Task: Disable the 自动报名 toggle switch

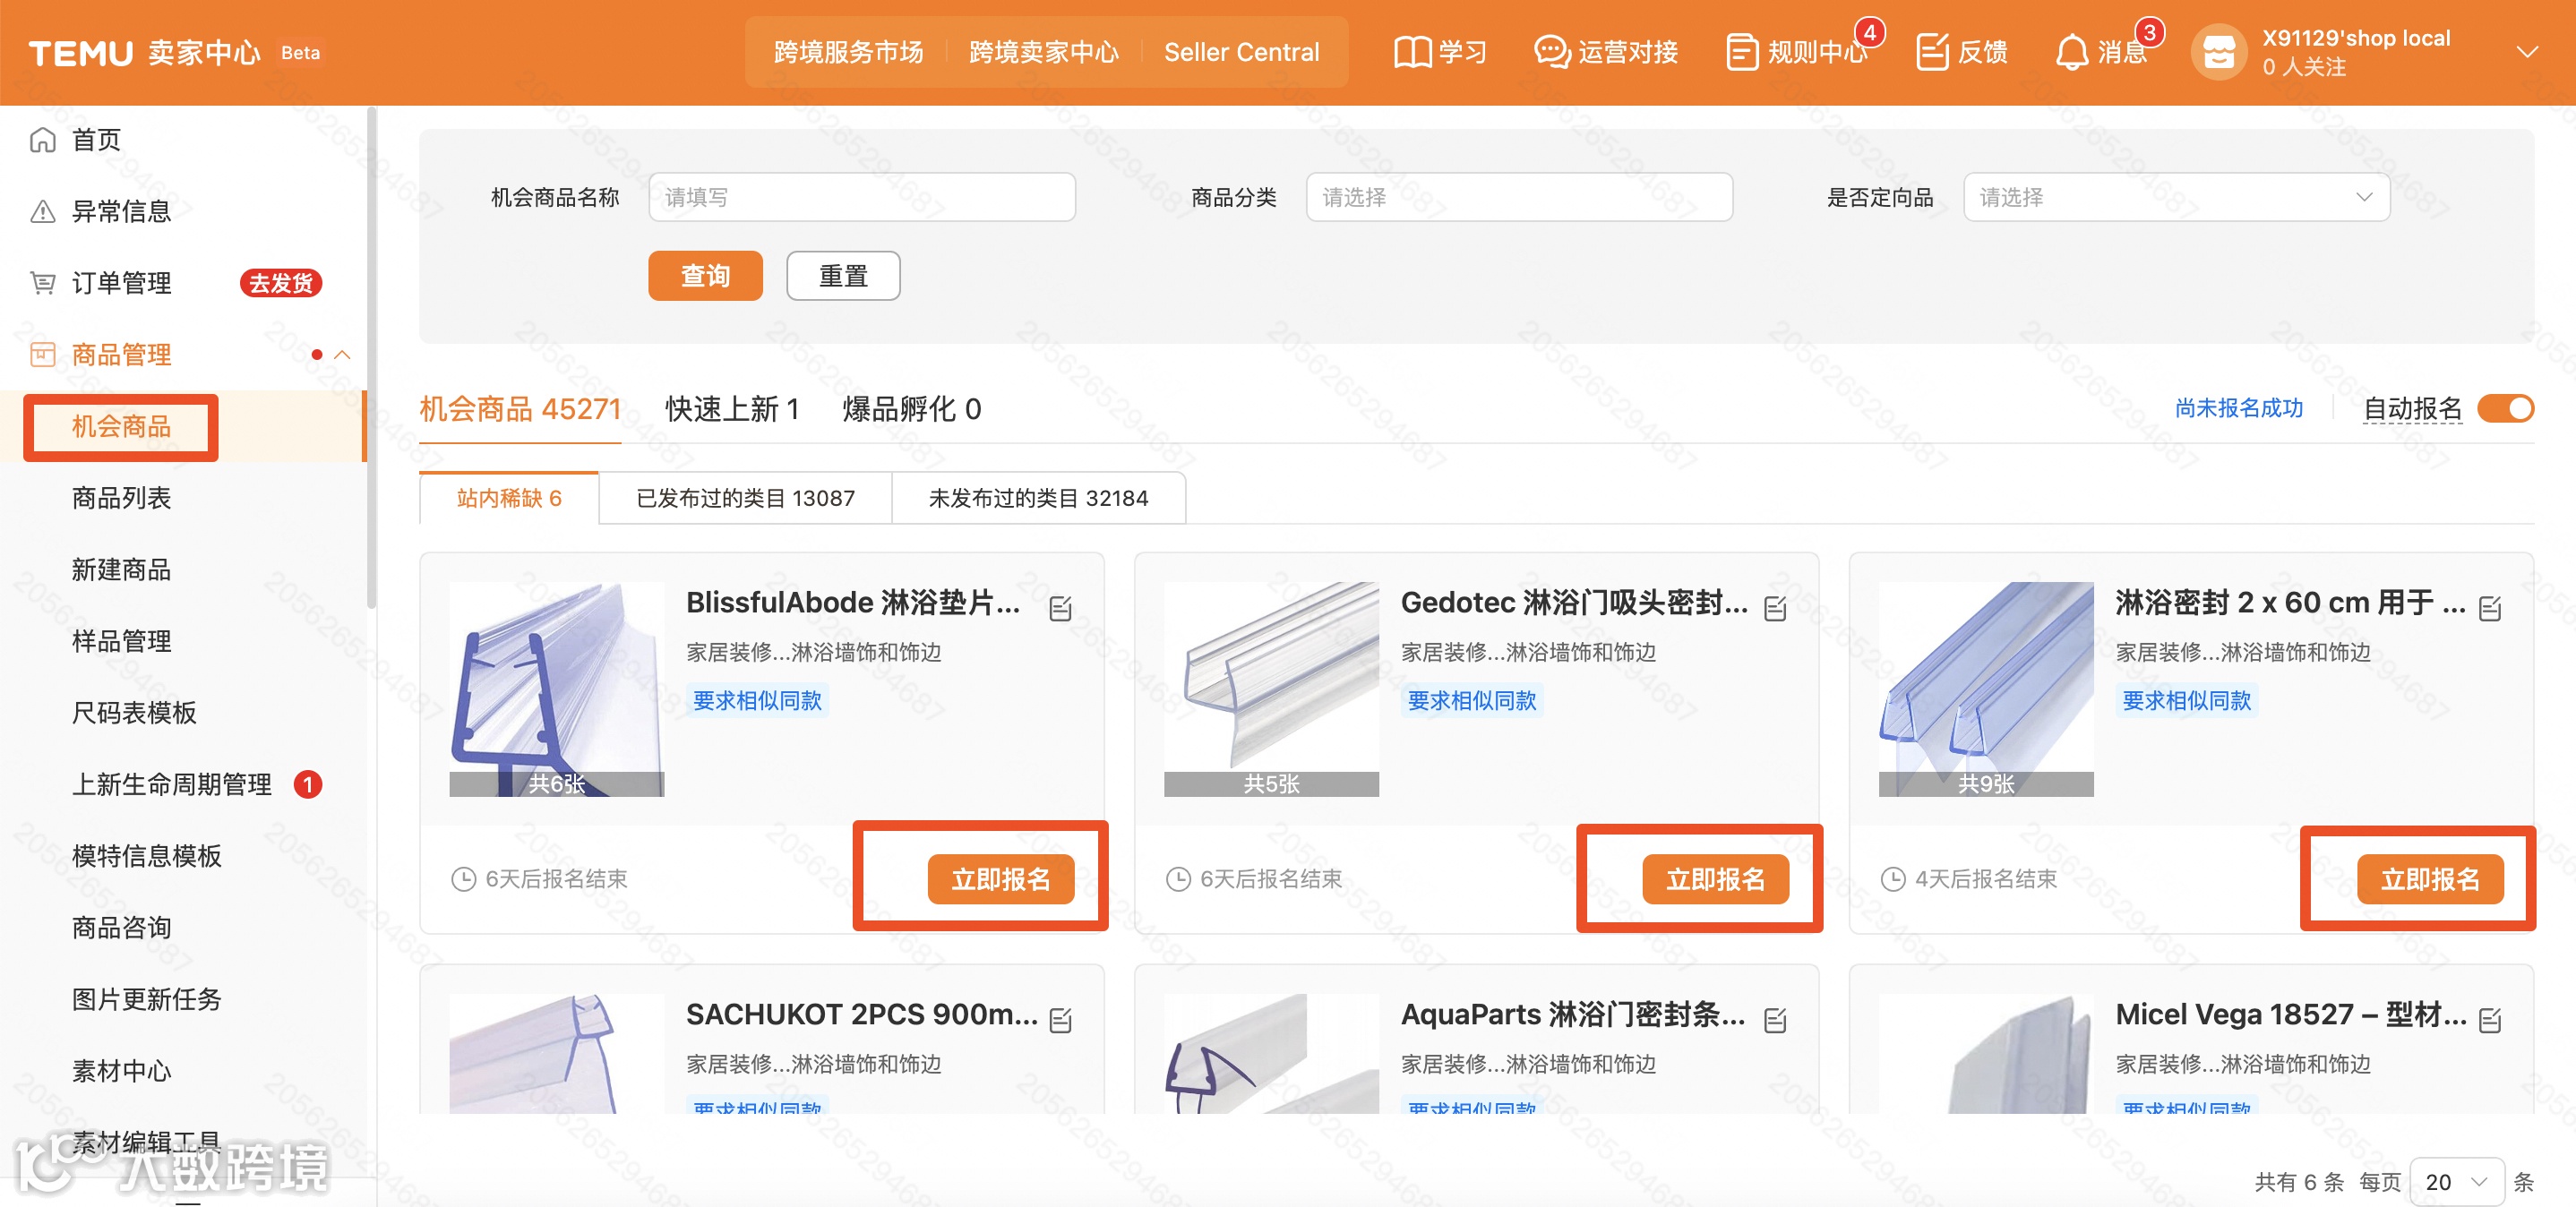Action: 2505,409
